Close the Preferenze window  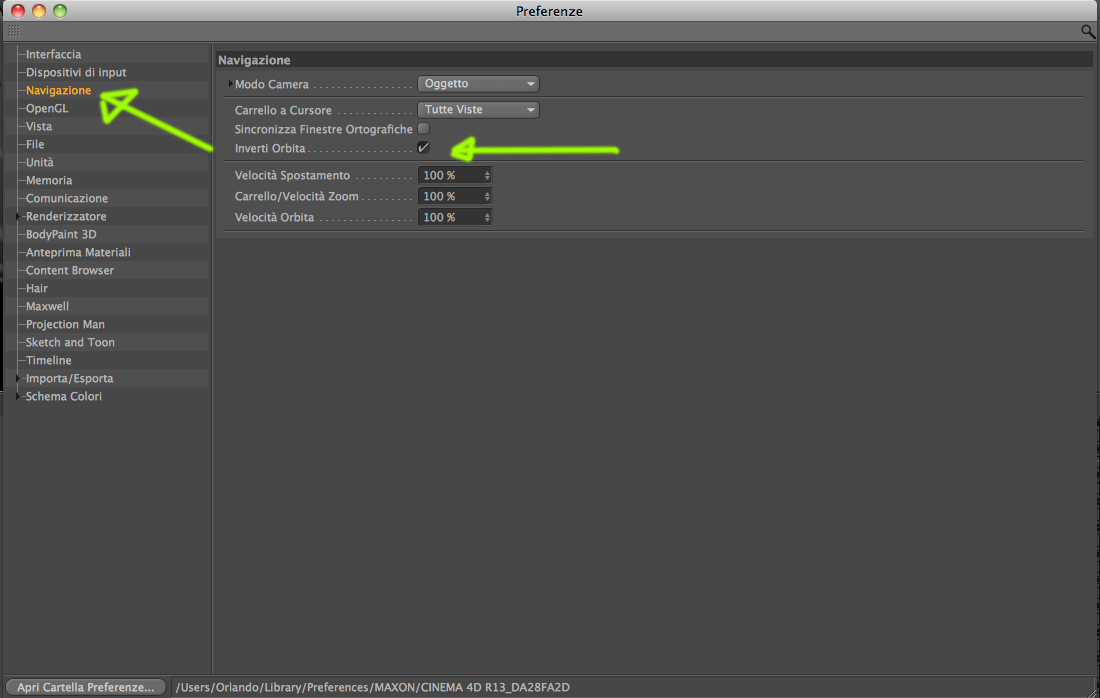[x=18, y=11]
